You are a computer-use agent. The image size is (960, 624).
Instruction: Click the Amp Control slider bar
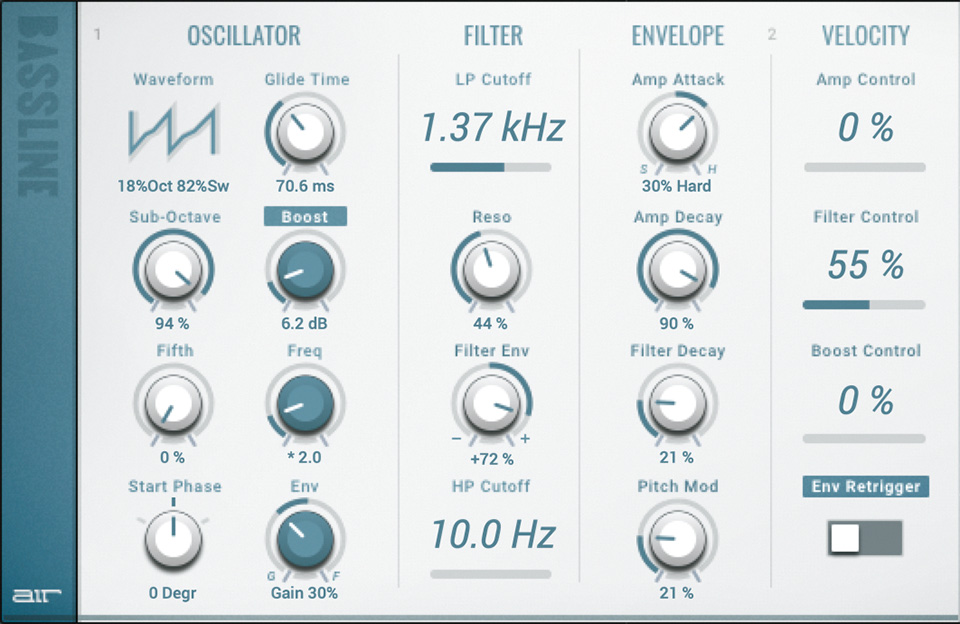[864, 167]
